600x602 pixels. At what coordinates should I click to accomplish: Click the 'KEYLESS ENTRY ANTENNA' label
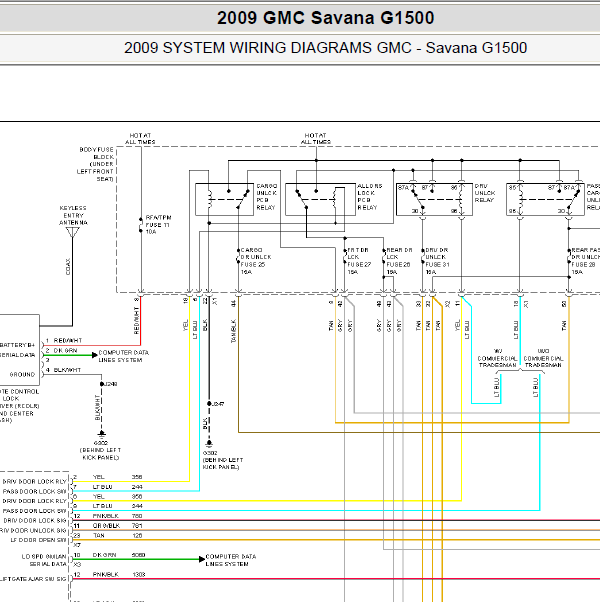click(x=73, y=215)
